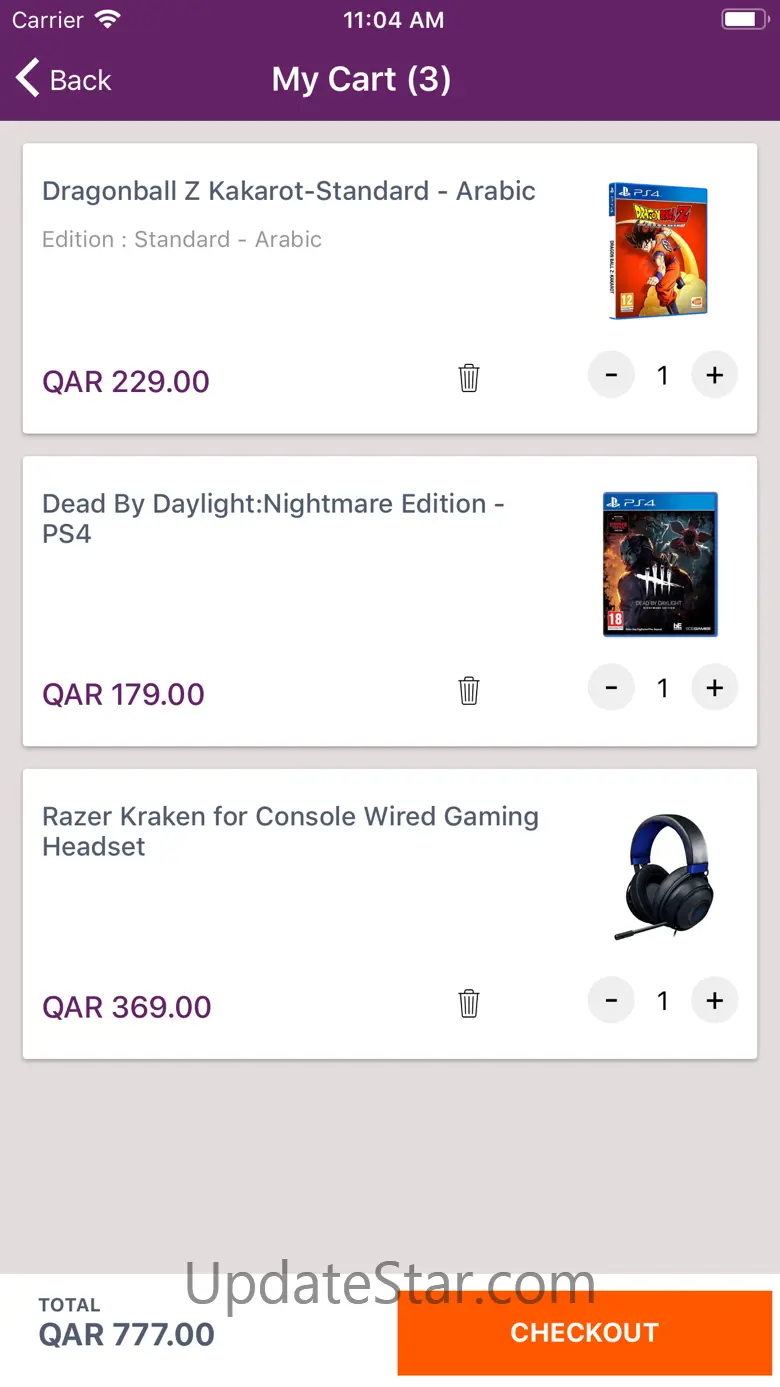Reduce Dead By Daylight quantity

pyautogui.click(x=611, y=688)
